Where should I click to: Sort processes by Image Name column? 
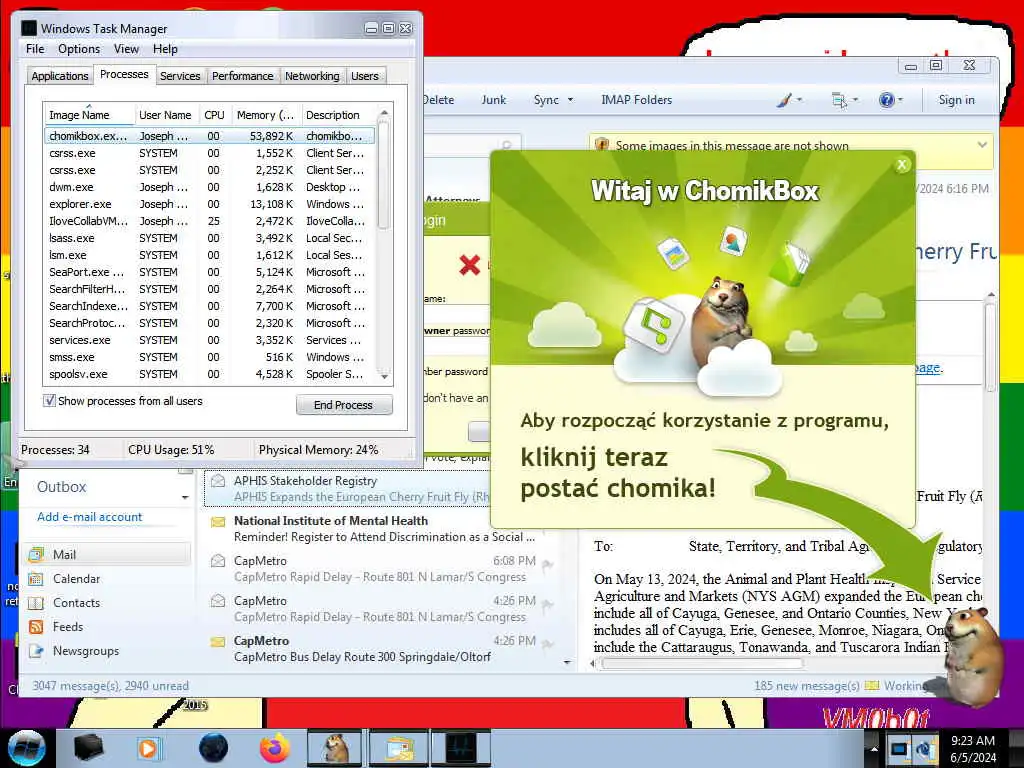(x=89, y=115)
